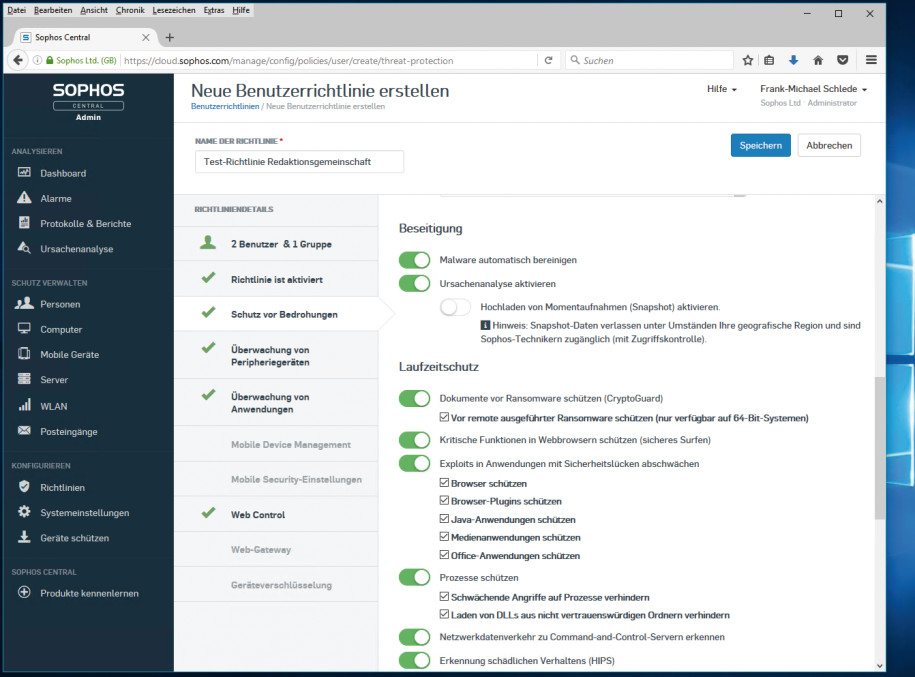Toggle Command-and-Control-Servern erkennen switch
This screenshot has height=677, width=915.
click(414, 637)
